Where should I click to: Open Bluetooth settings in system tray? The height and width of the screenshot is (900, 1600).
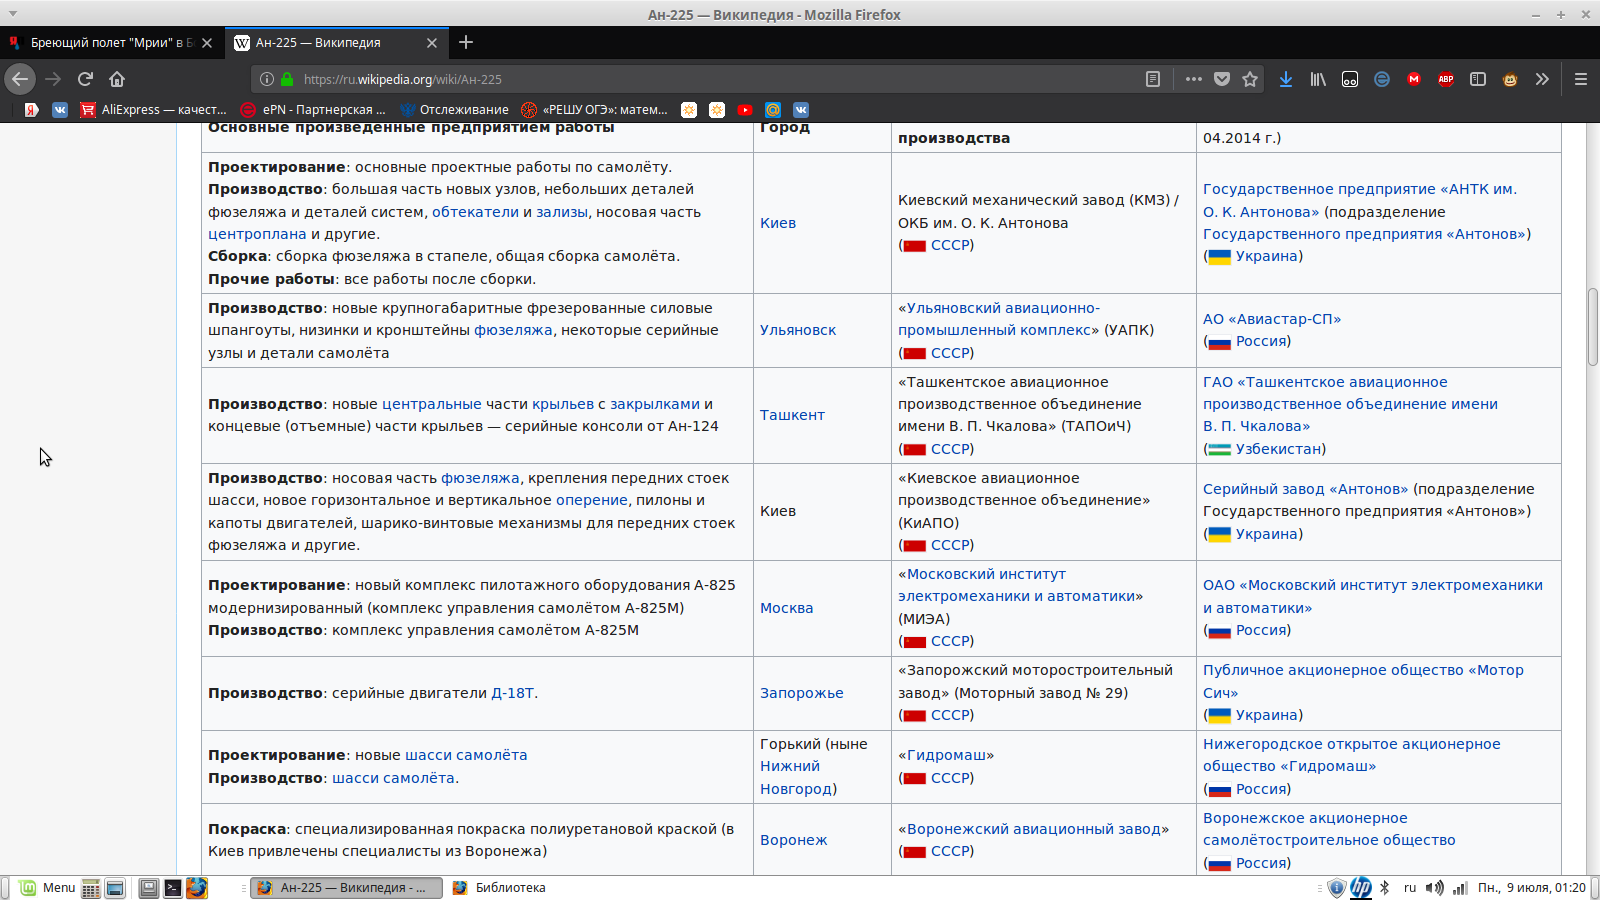(1385, 888)
